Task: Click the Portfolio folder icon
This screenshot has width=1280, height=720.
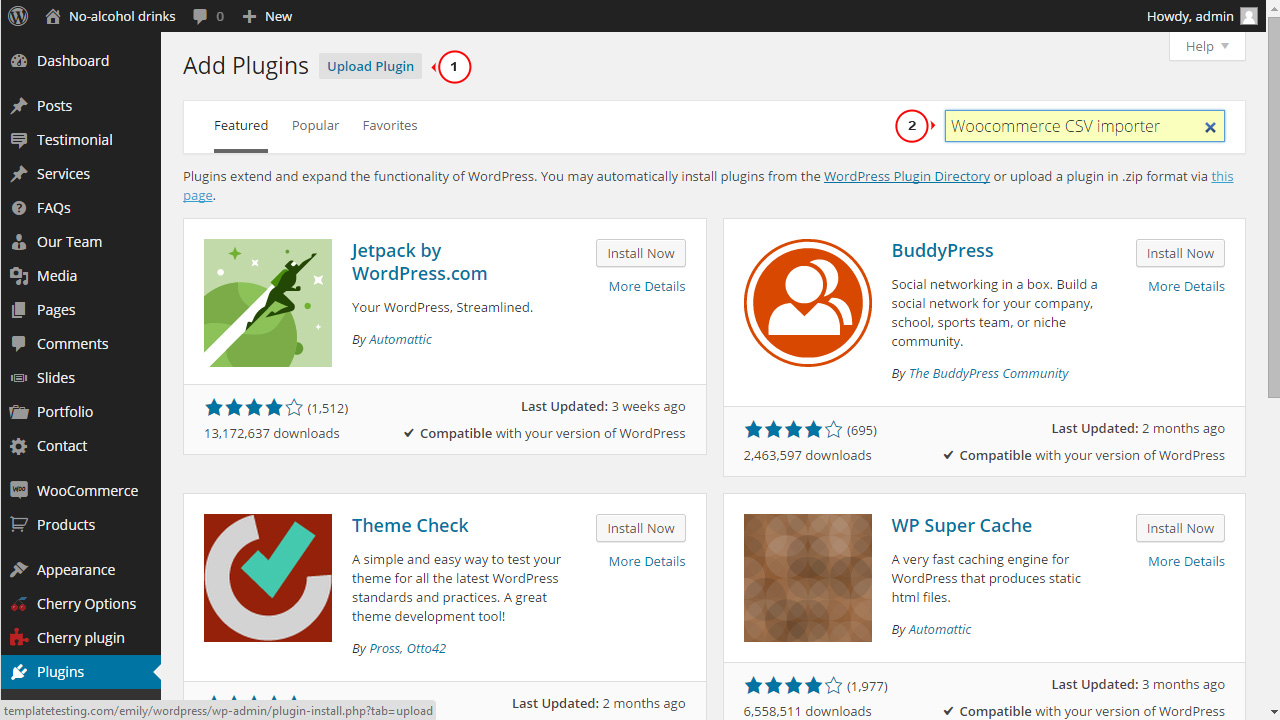Action: 19,412
